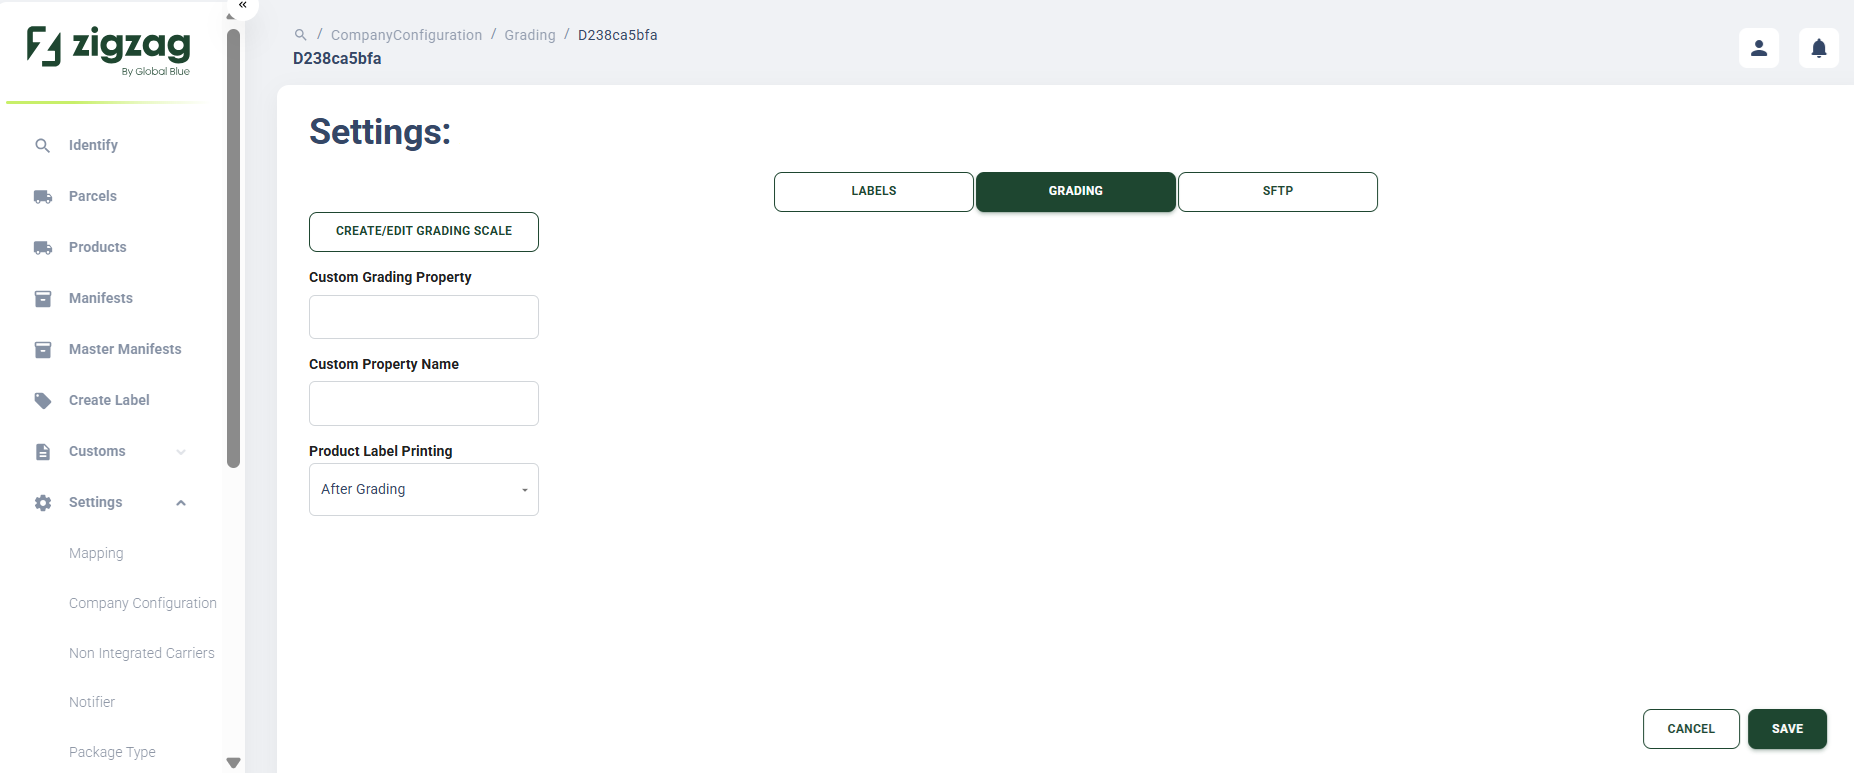
Task: Save the grading settings
Action: 1787,729
